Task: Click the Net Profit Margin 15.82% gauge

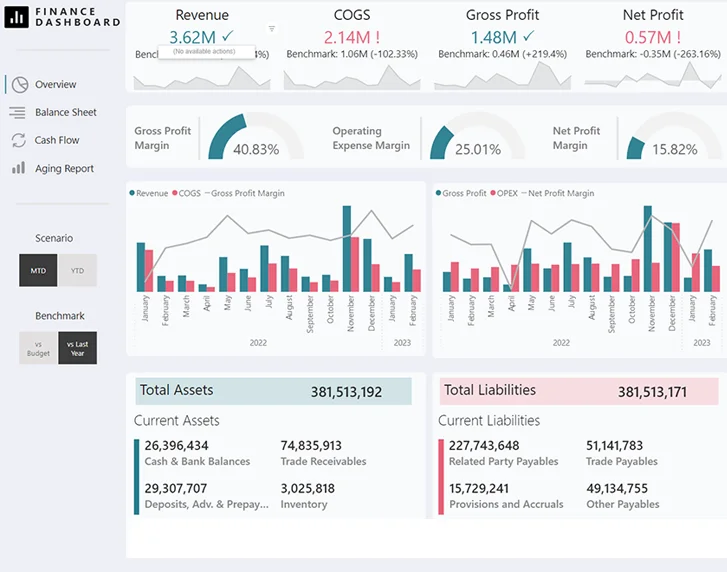Action: 675,137
